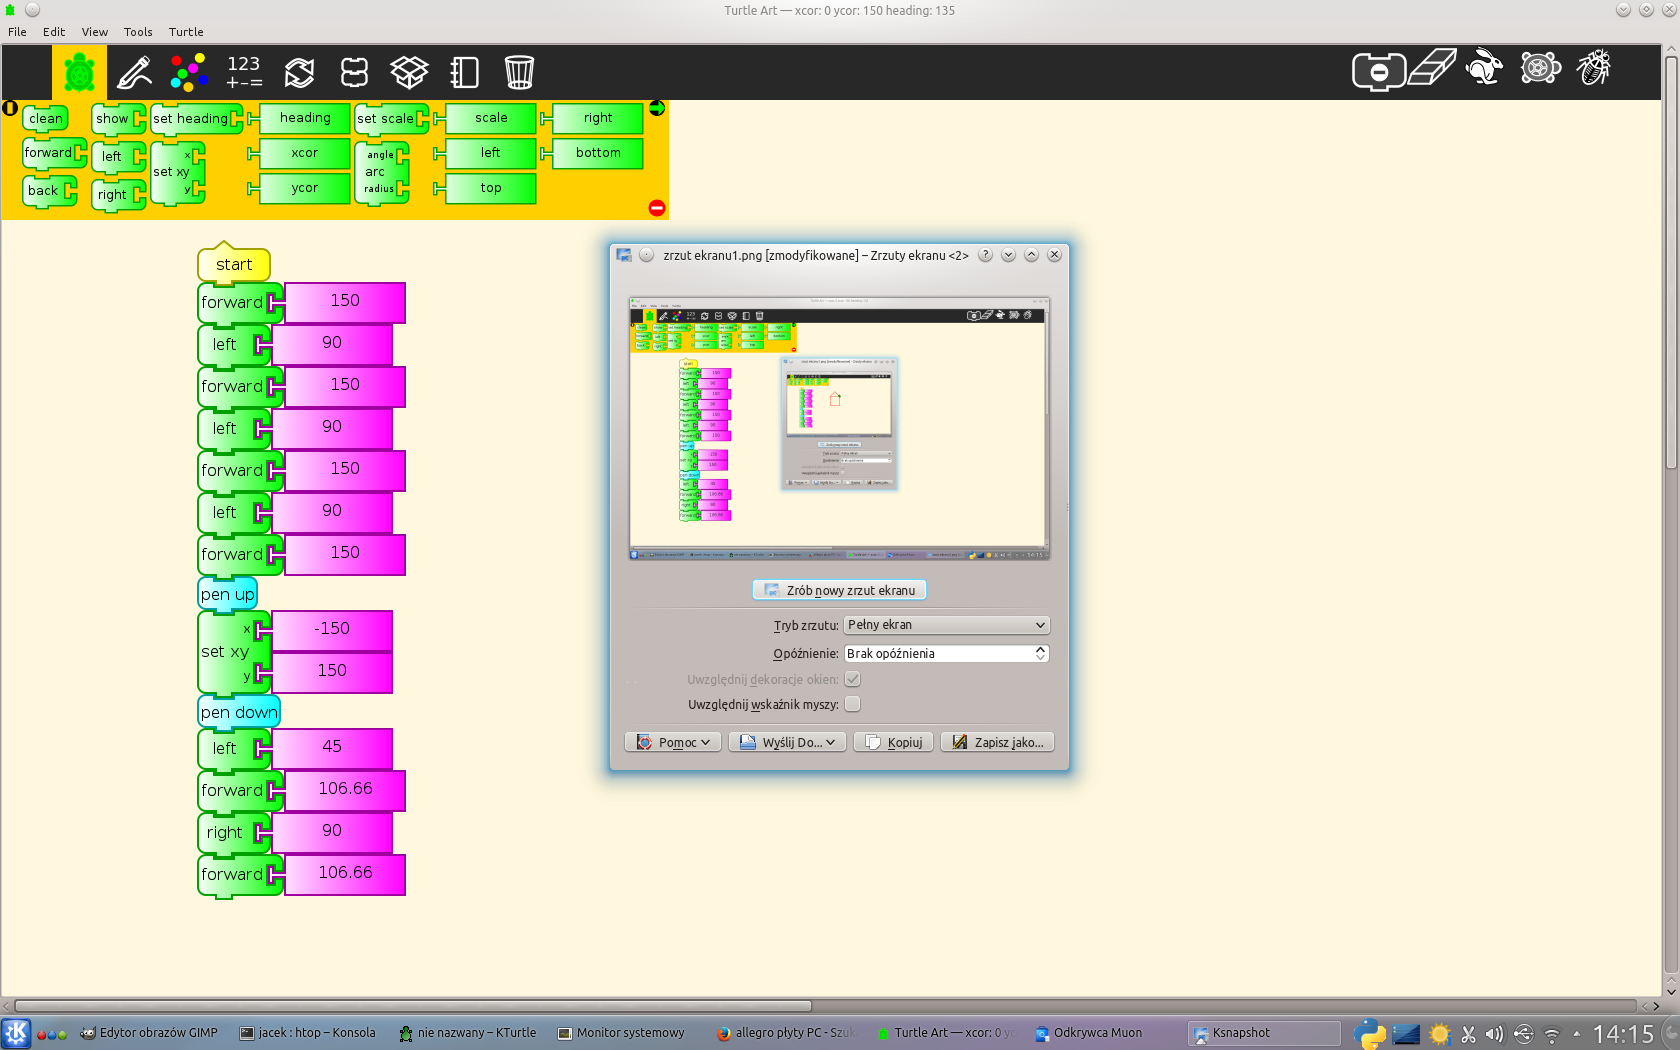1680x1050 pixels.
Task: Open the Tools menu
Action: [x=138, y=32]
